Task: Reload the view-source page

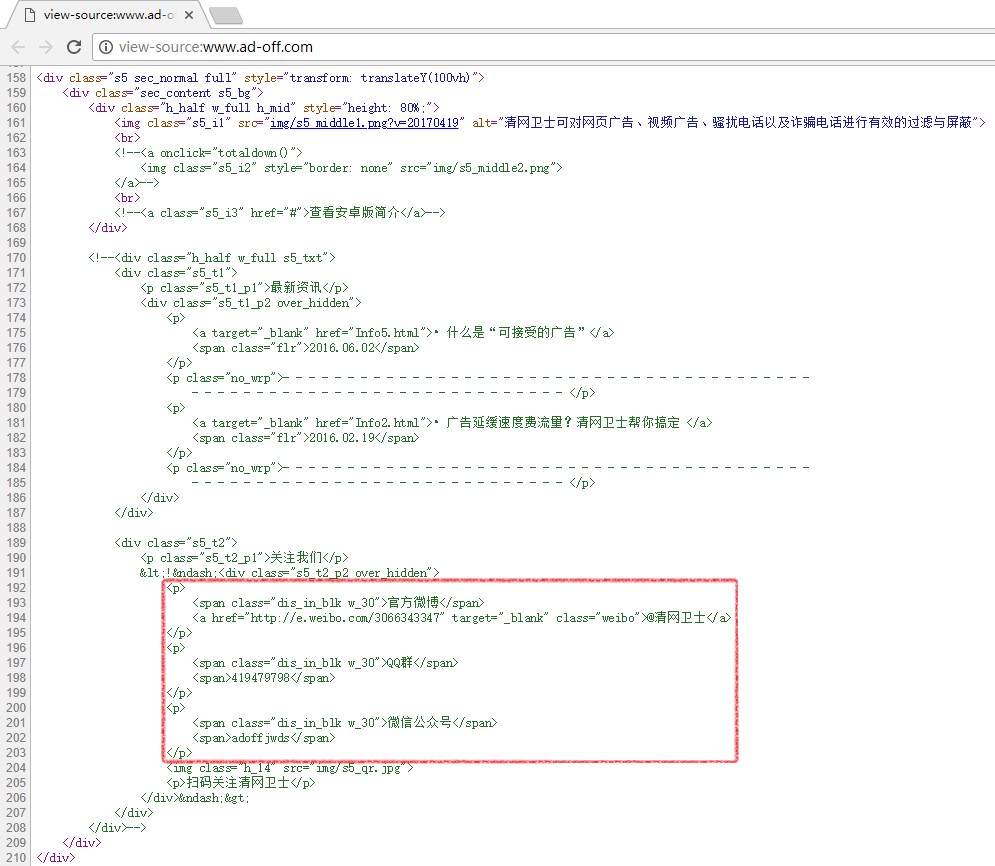Action: click(x=74, y=47)
